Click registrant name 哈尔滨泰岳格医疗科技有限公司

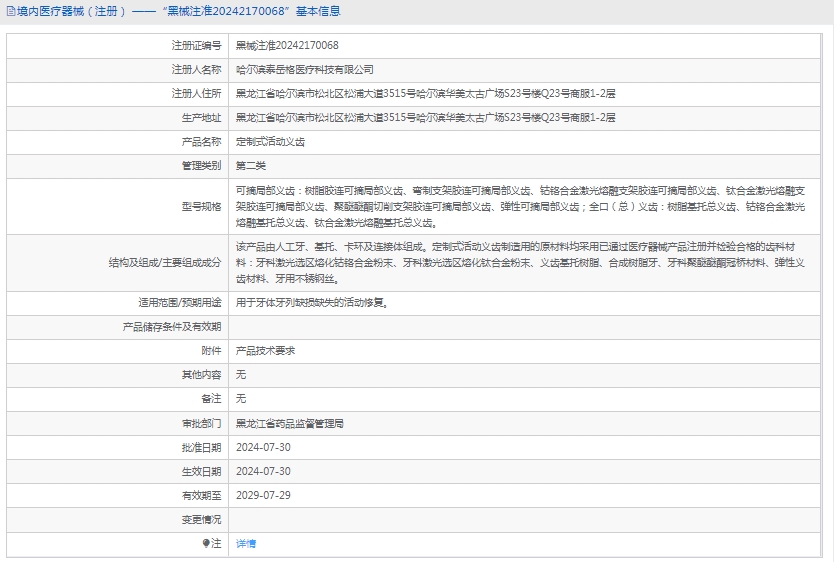point(304,70)
